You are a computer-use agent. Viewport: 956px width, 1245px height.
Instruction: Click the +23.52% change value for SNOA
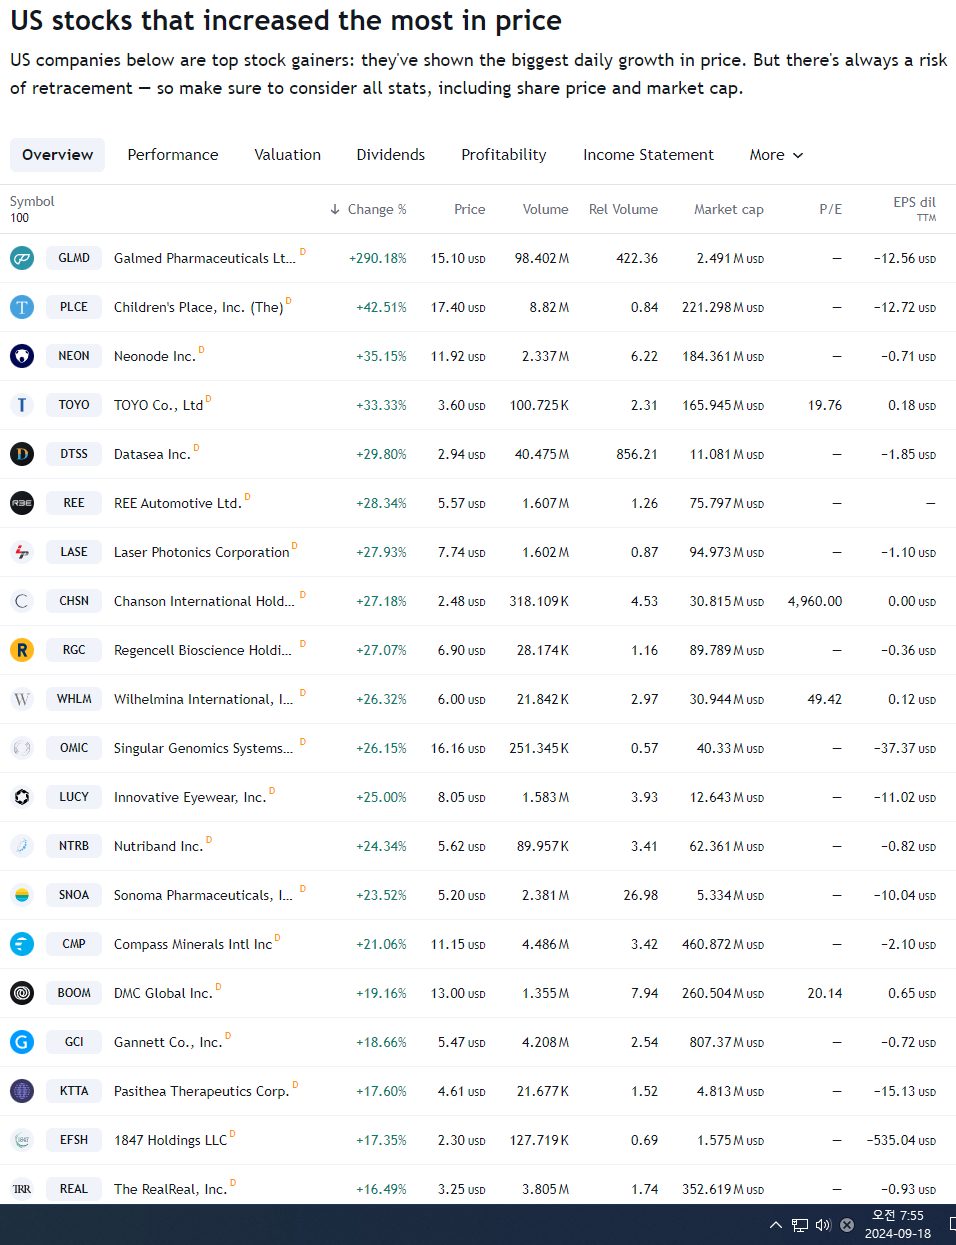(x=382, y=895)
